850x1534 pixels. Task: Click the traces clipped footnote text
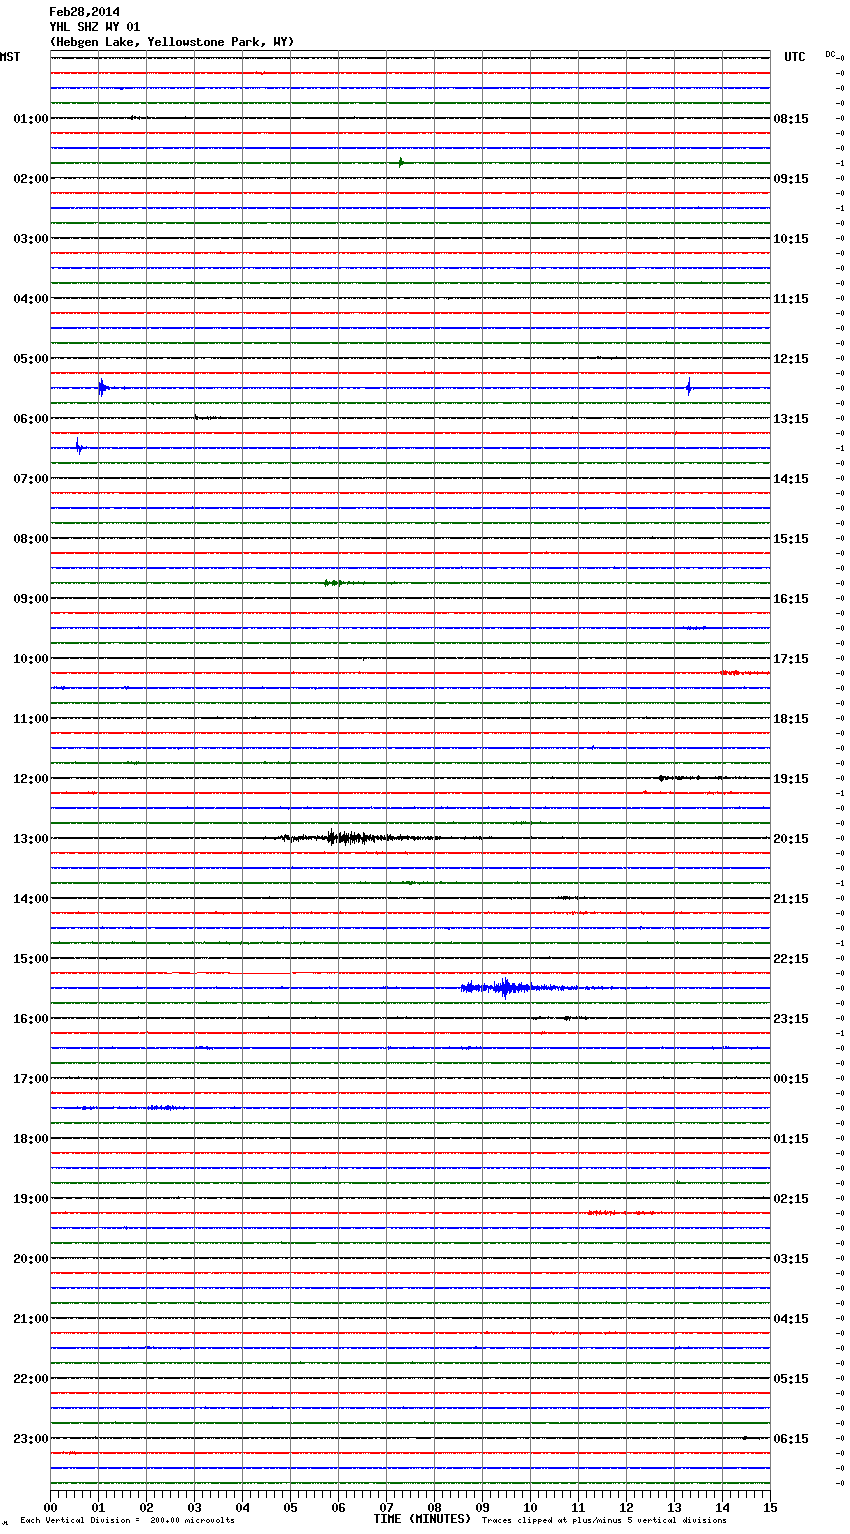point(604,1520)
